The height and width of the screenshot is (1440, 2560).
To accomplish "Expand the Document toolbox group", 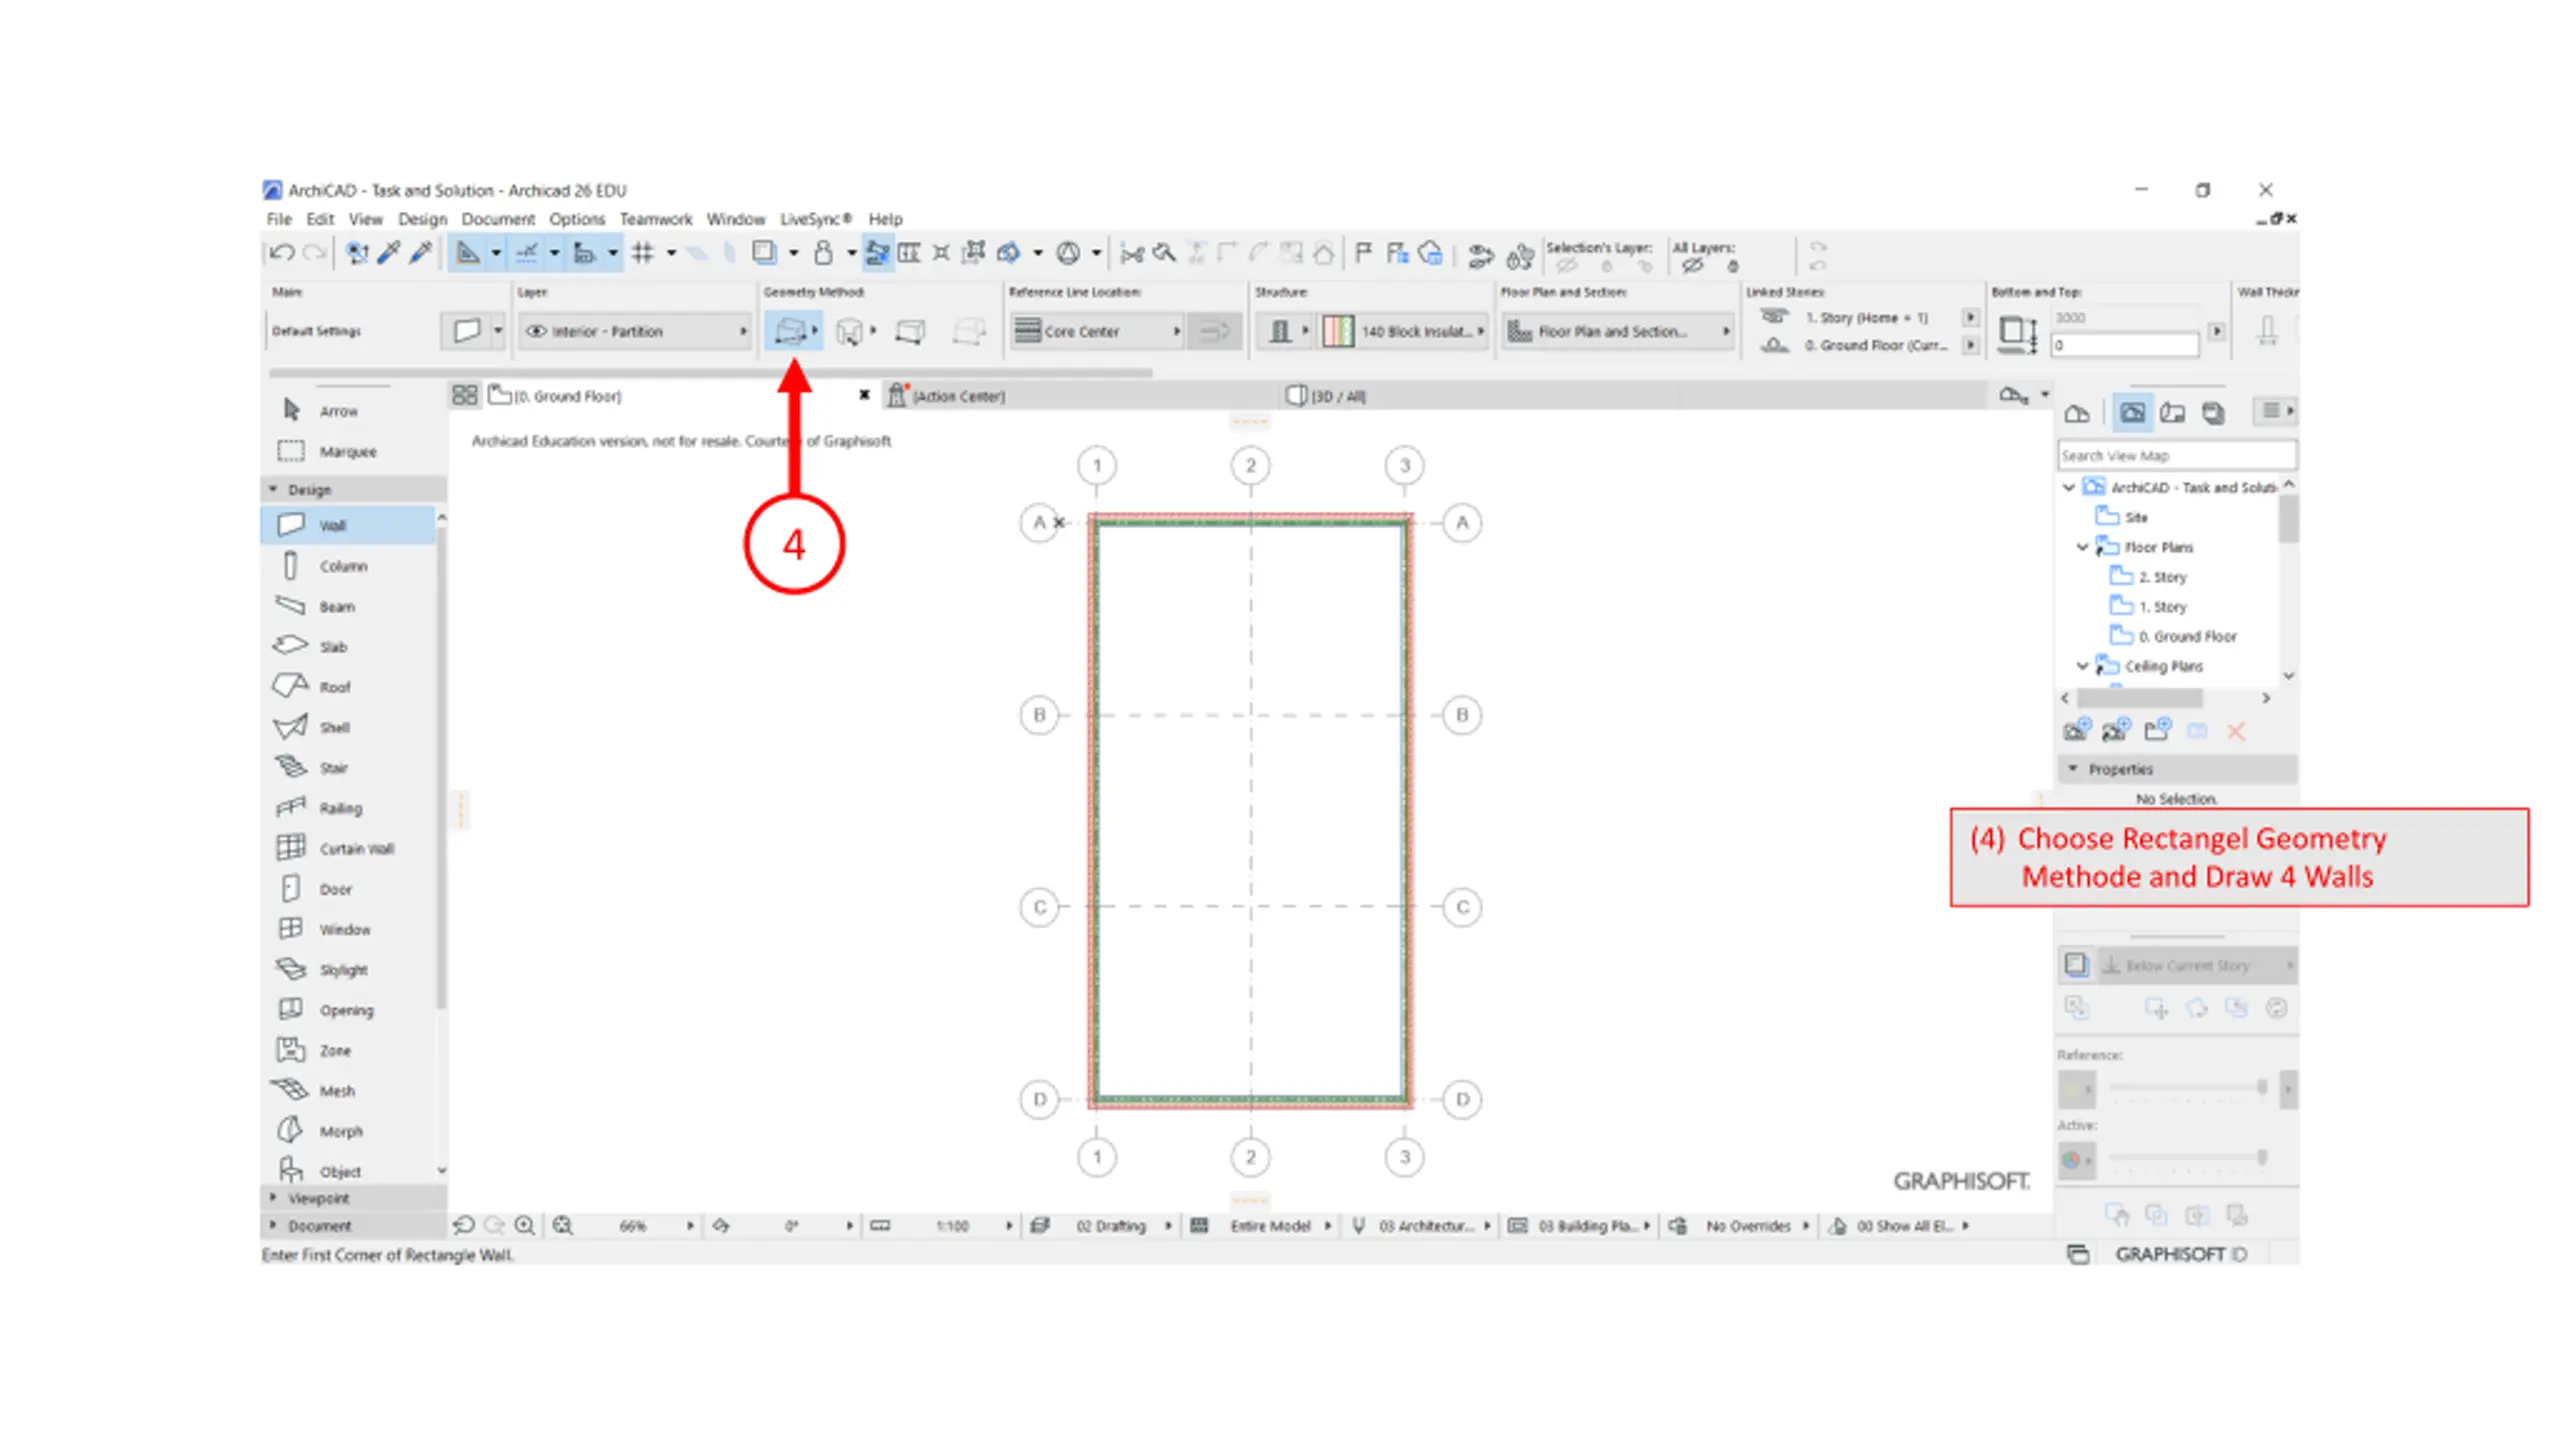I will pos(273,1225).
